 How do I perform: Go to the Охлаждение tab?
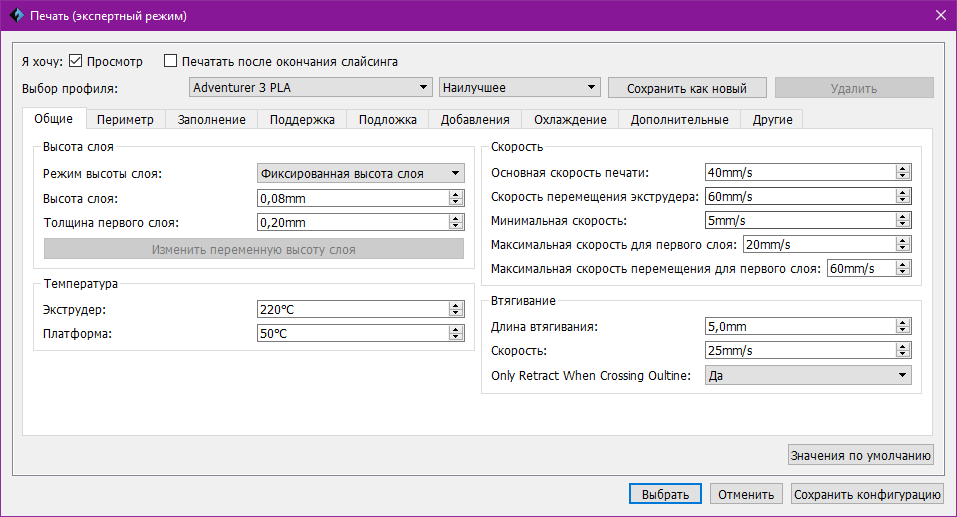[569, 120]
